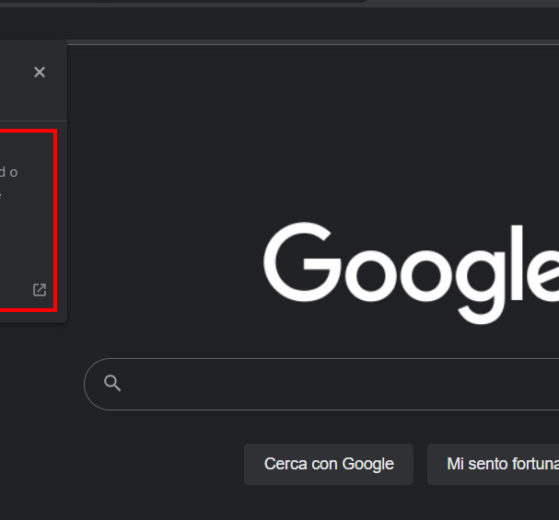
Task: Click the thin light divider line above the page
Action: 313,44
